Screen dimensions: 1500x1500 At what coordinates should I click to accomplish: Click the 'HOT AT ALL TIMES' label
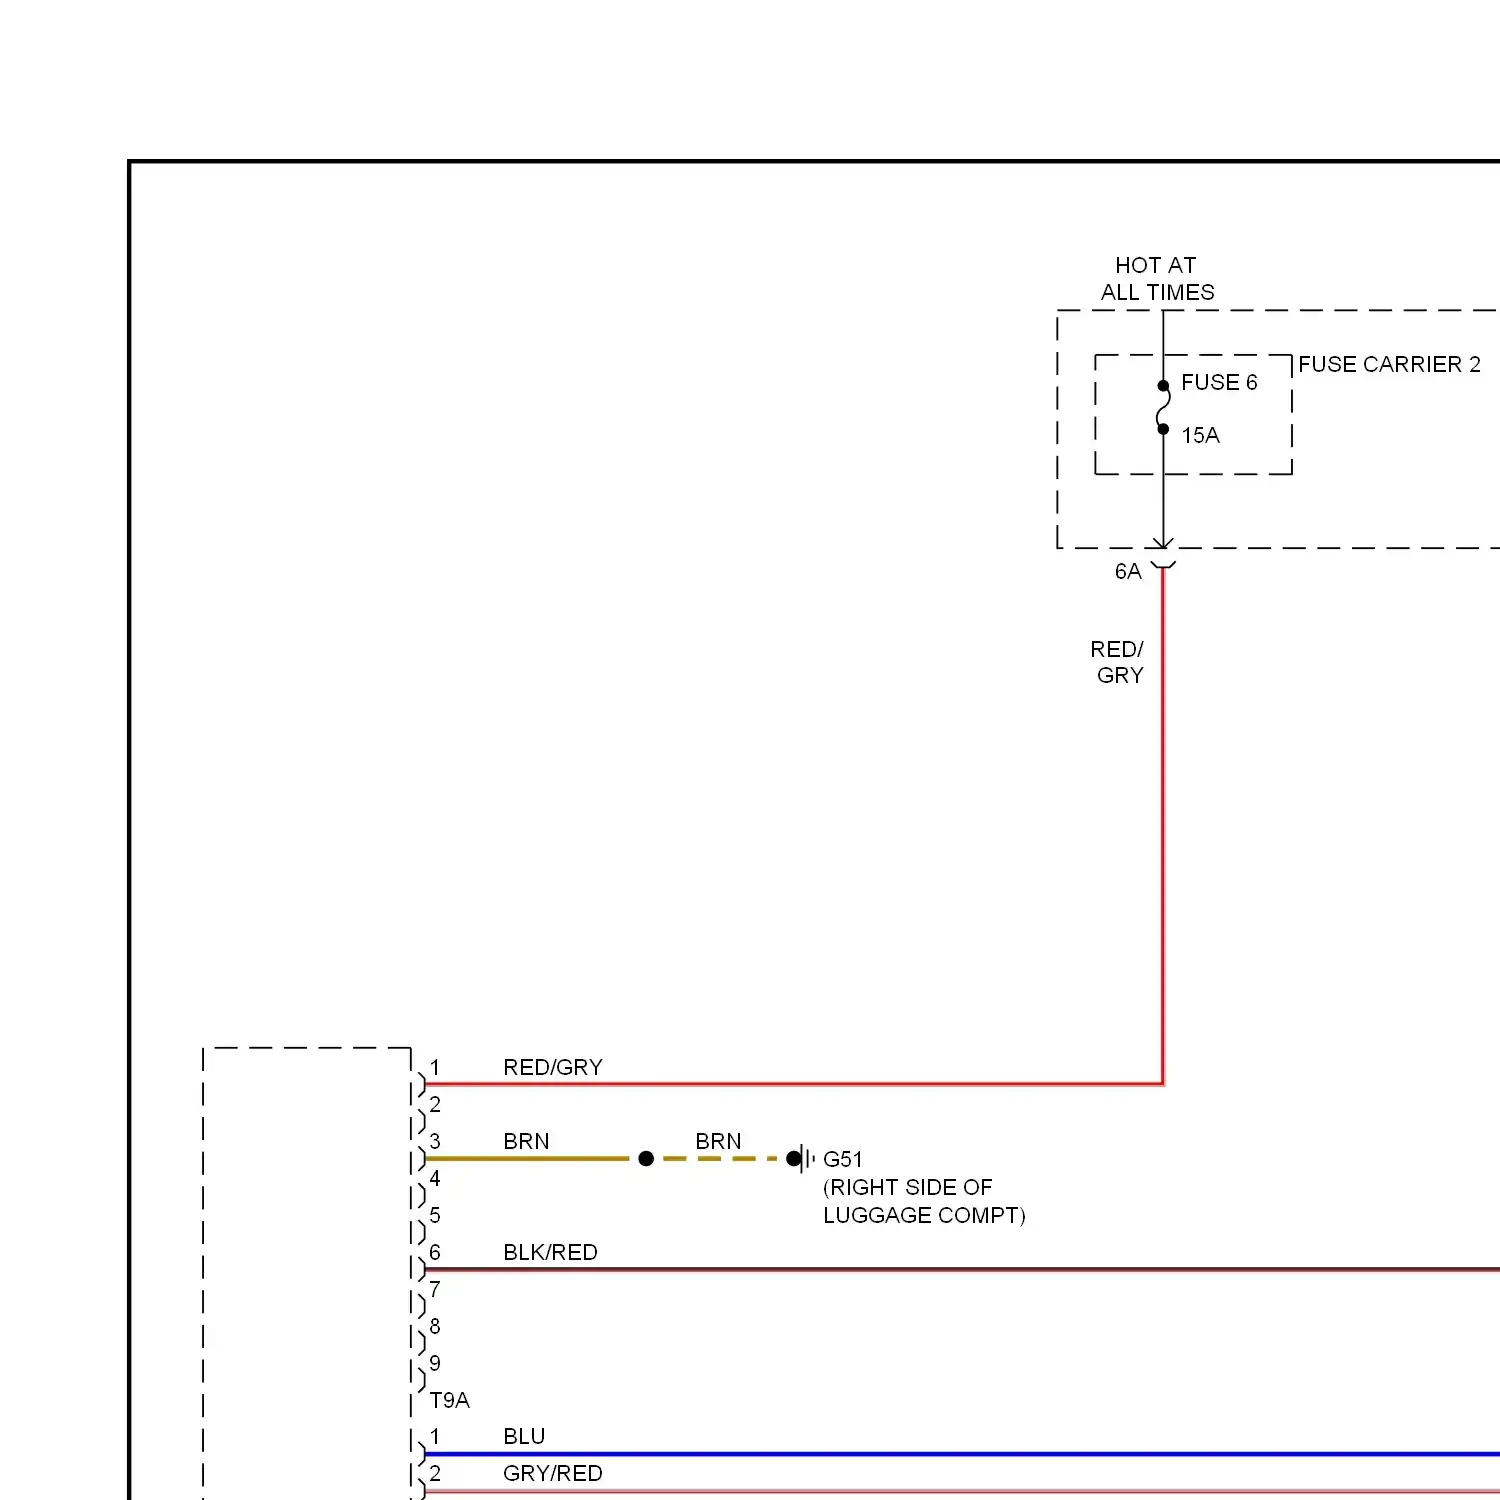1157,279
